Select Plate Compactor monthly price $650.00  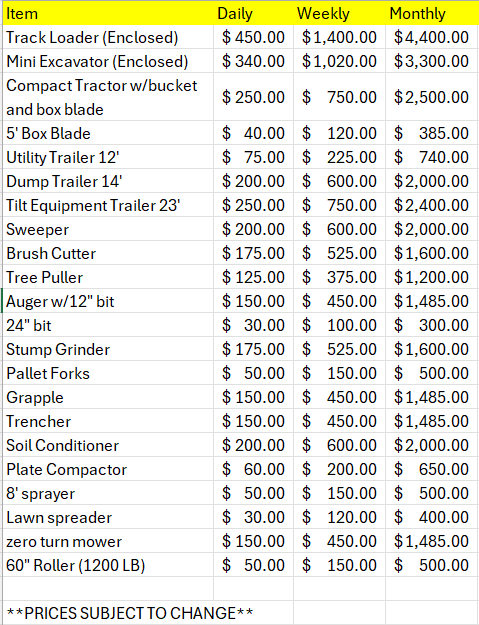432,469
